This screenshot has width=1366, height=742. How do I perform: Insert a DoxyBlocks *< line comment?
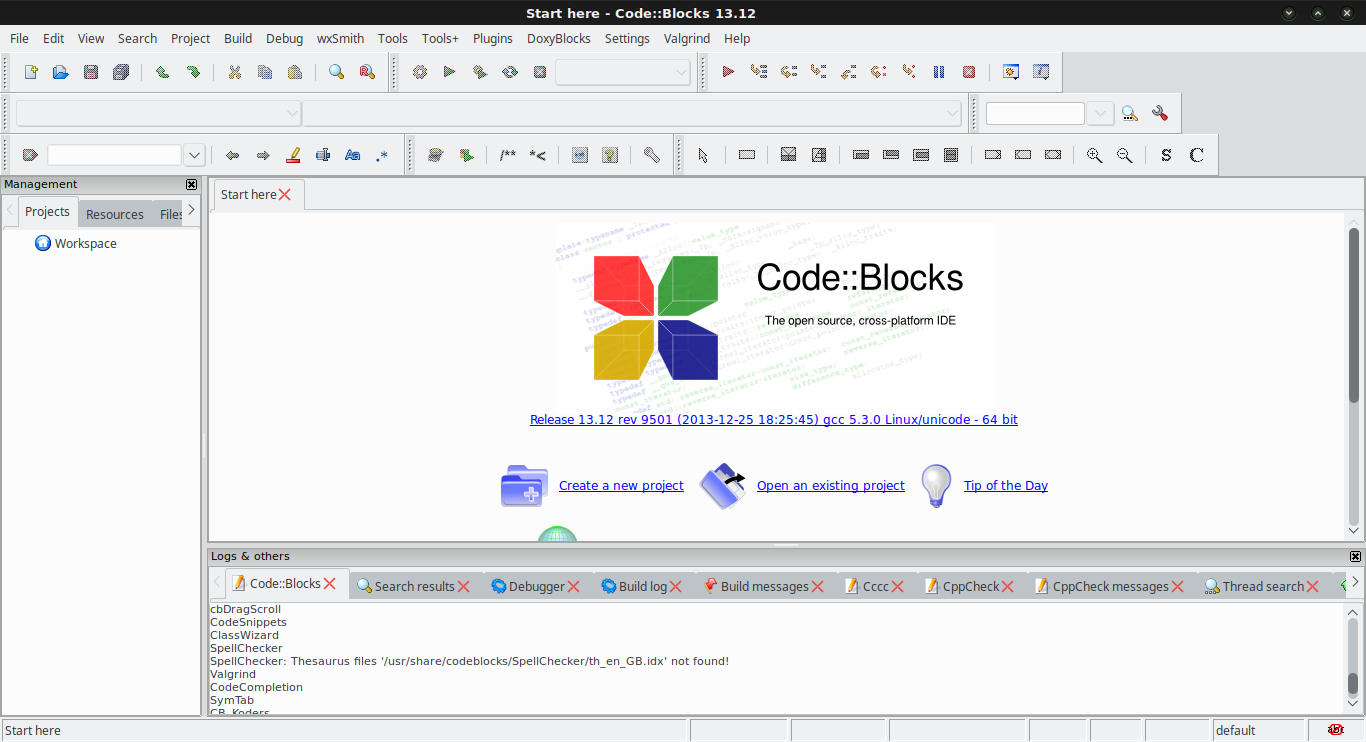[x=538, y=155]
